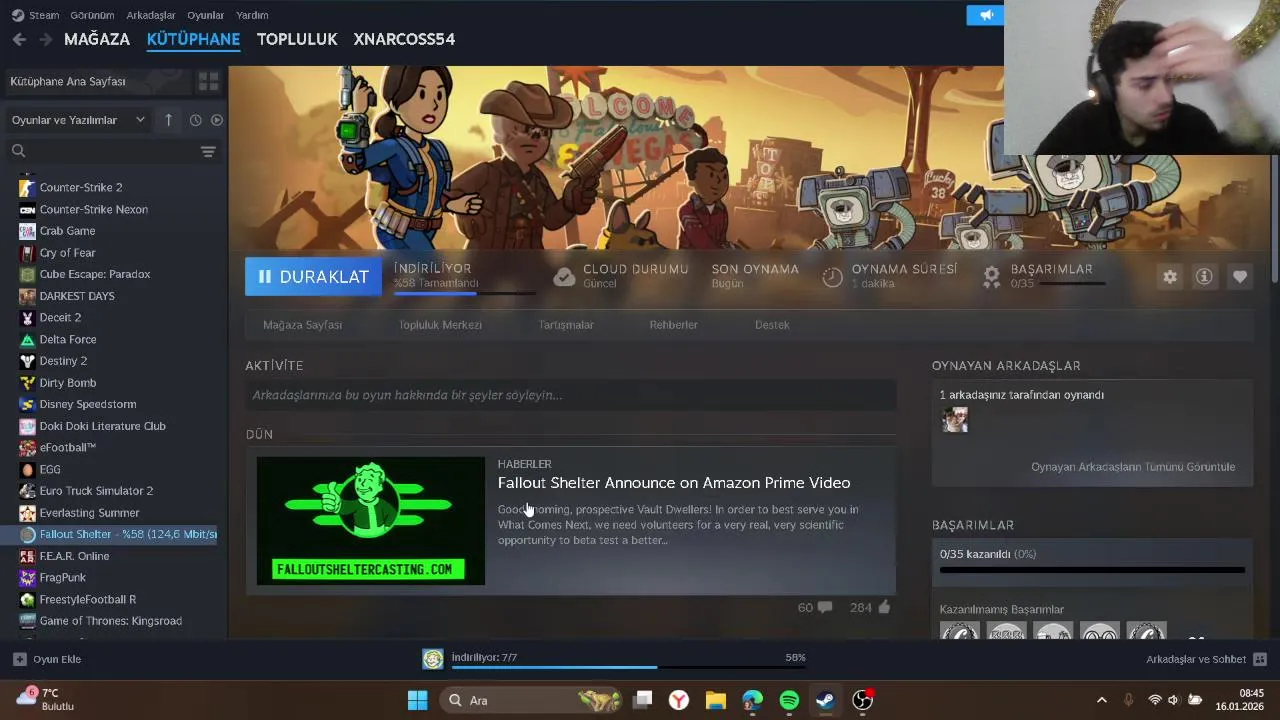Click the activity comment input field
1280x720 pixels.
coord(571,395)
